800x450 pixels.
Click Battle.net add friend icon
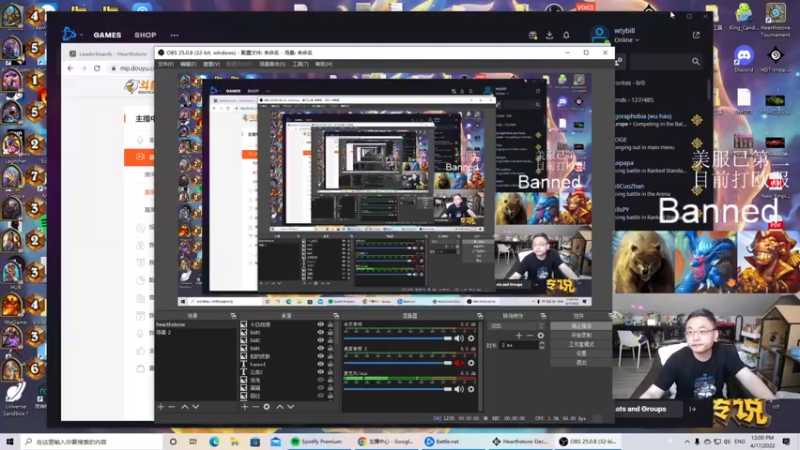618,62
